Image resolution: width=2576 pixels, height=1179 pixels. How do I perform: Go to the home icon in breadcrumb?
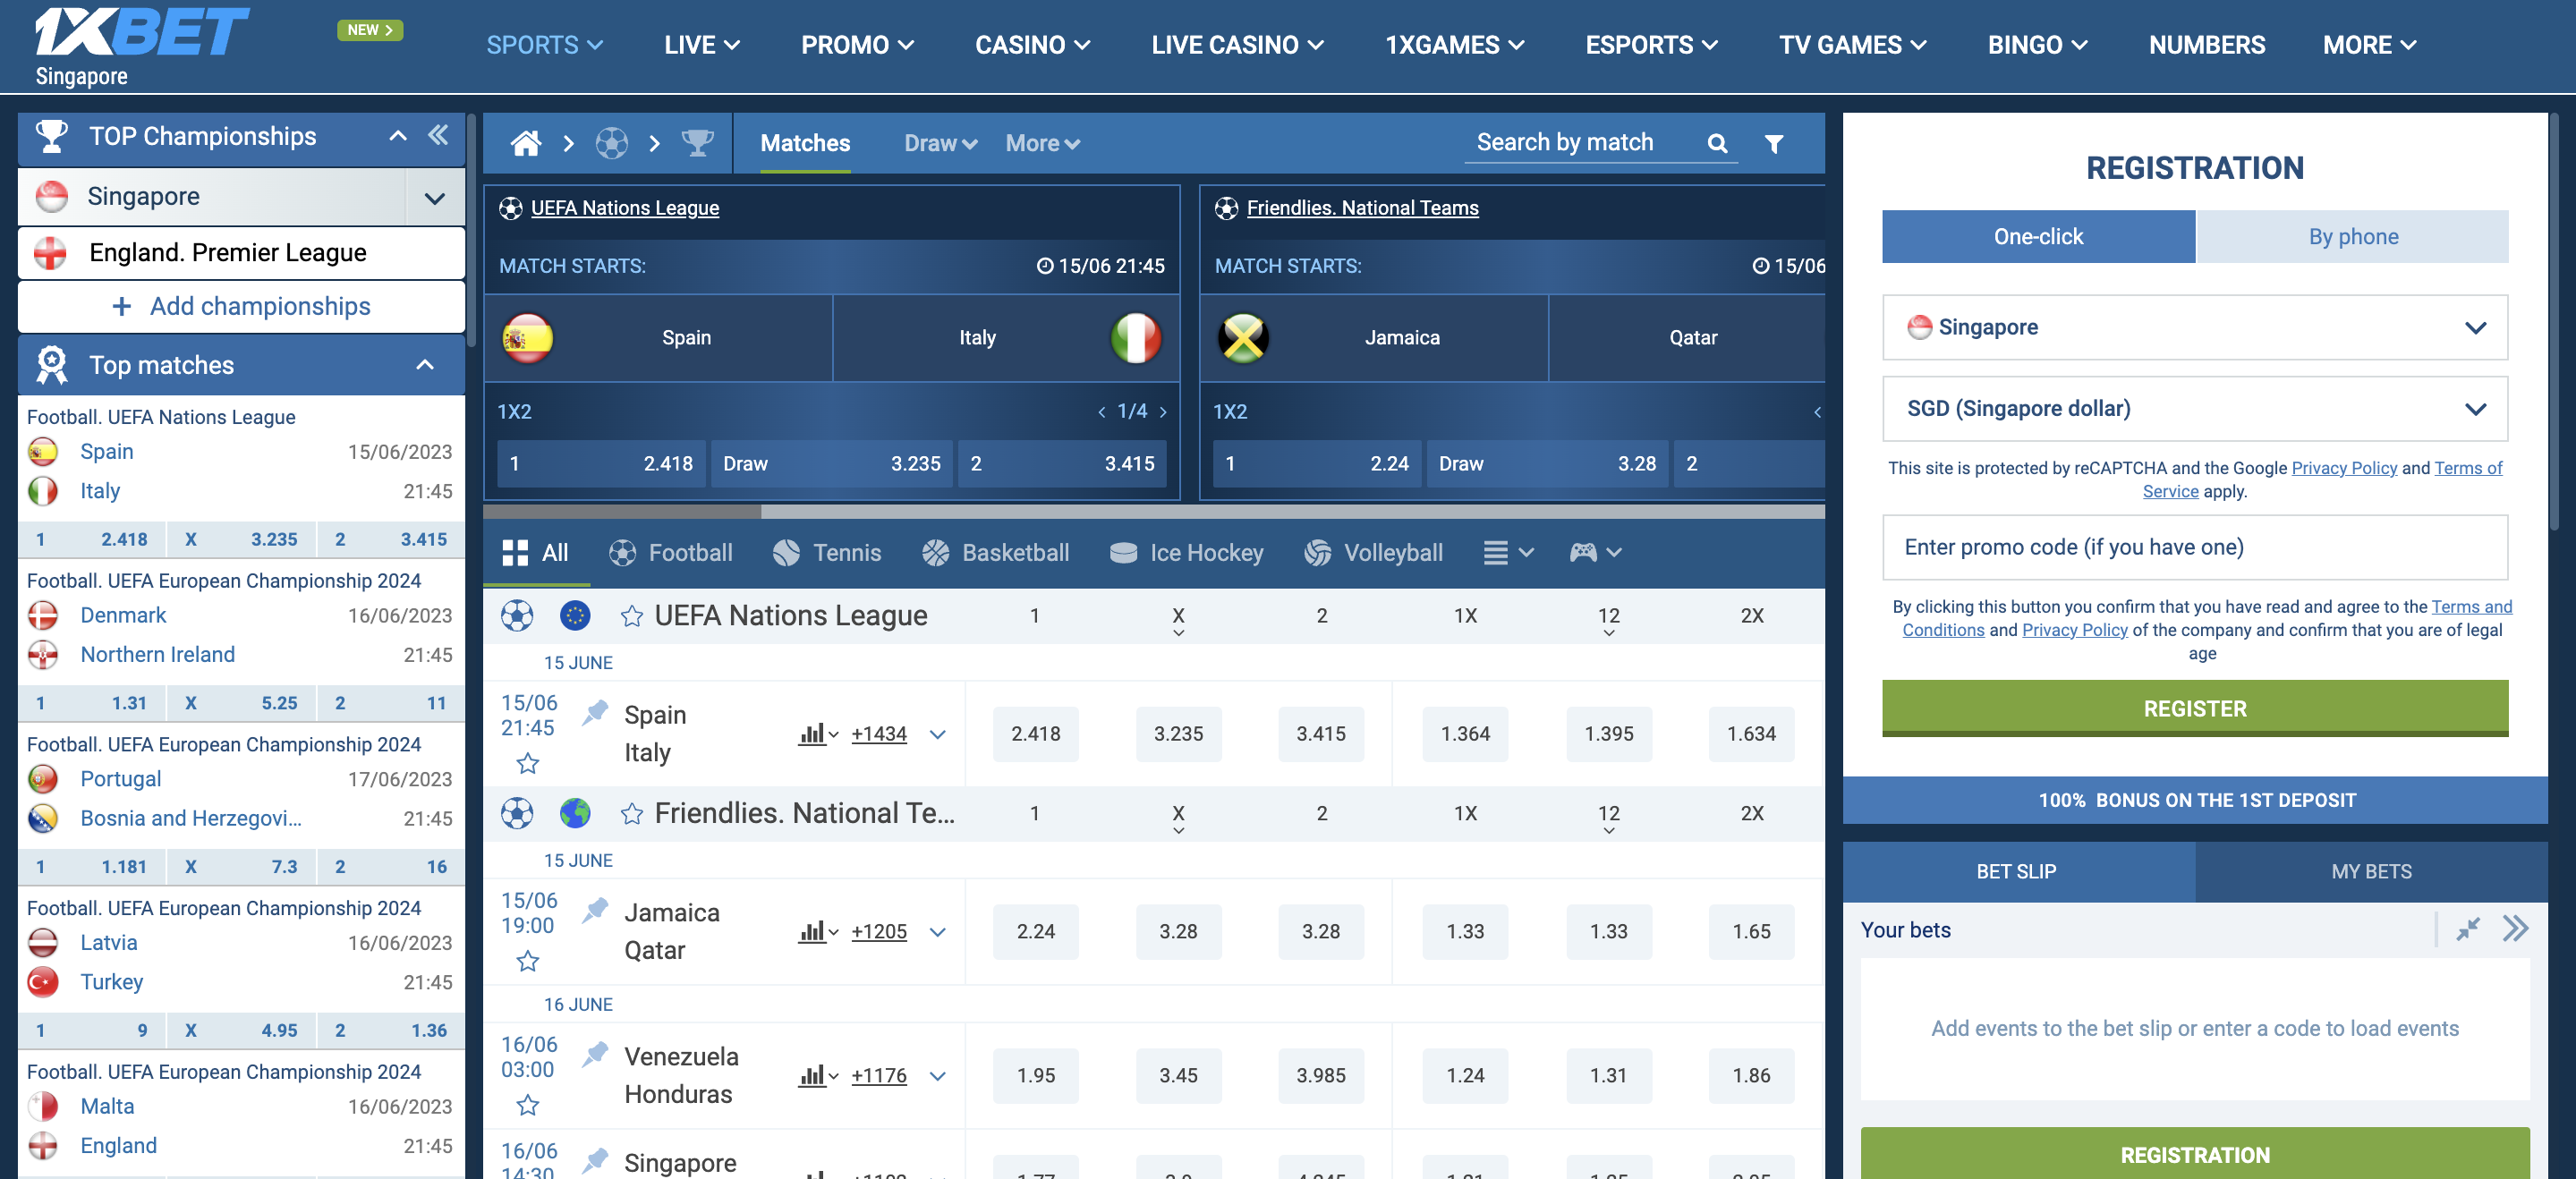click(x=526, y=143)
